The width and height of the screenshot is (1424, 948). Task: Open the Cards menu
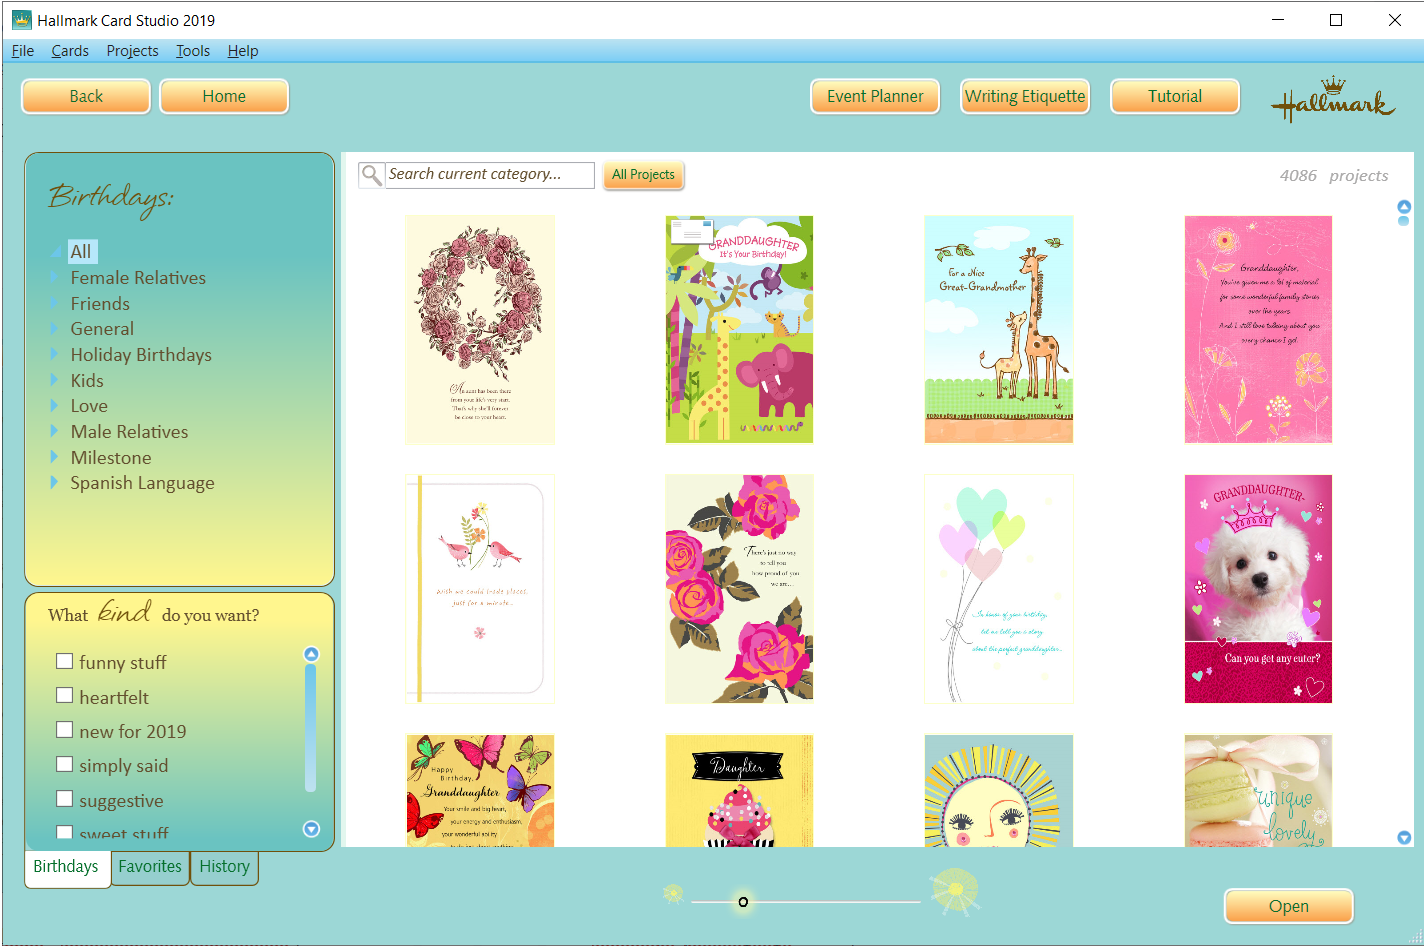[x=70, y=51]
